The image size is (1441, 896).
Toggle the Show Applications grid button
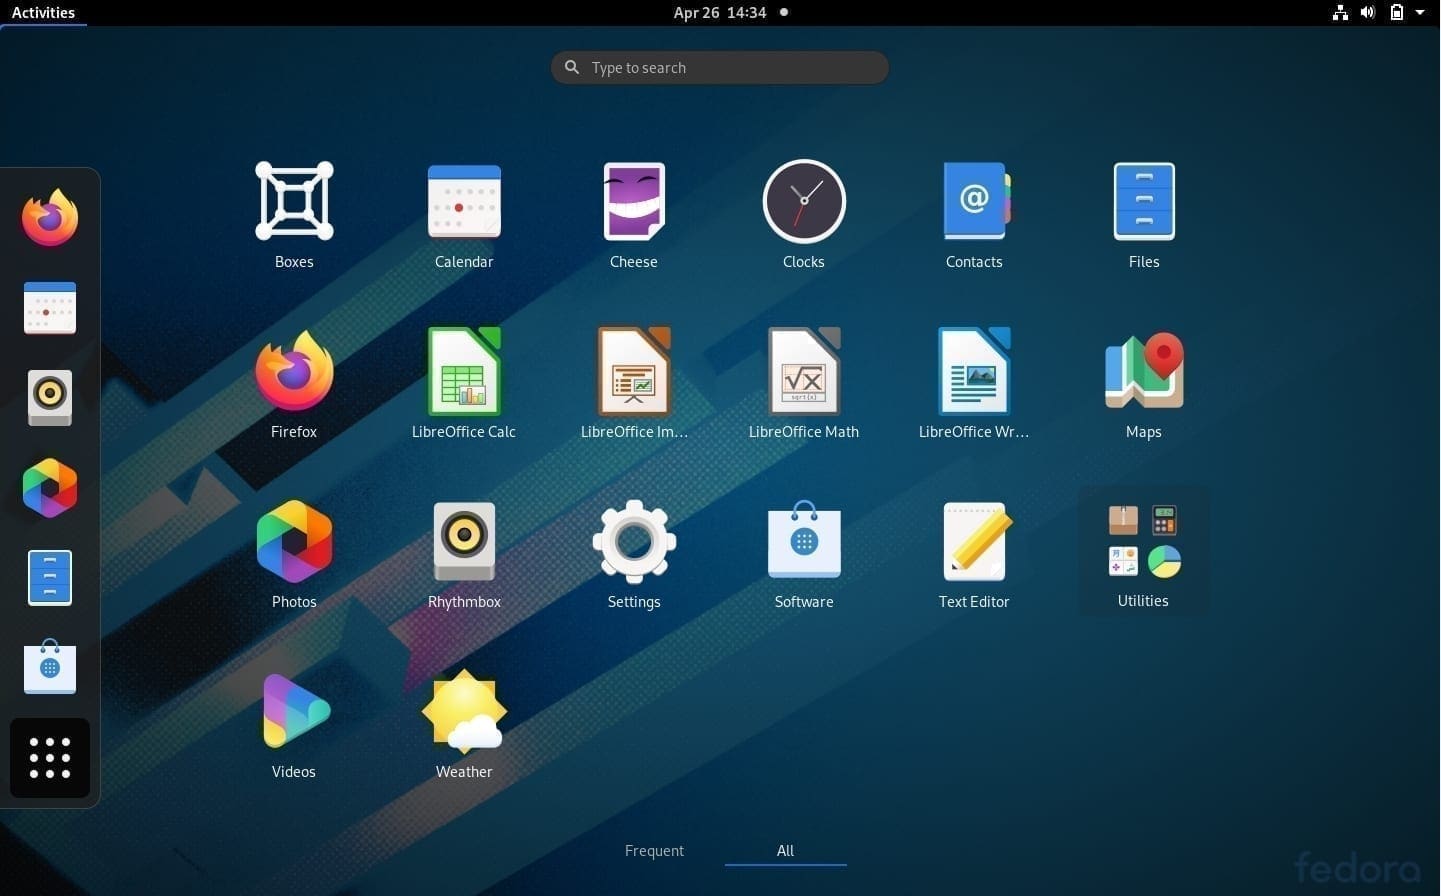click(x=50, y=758)
